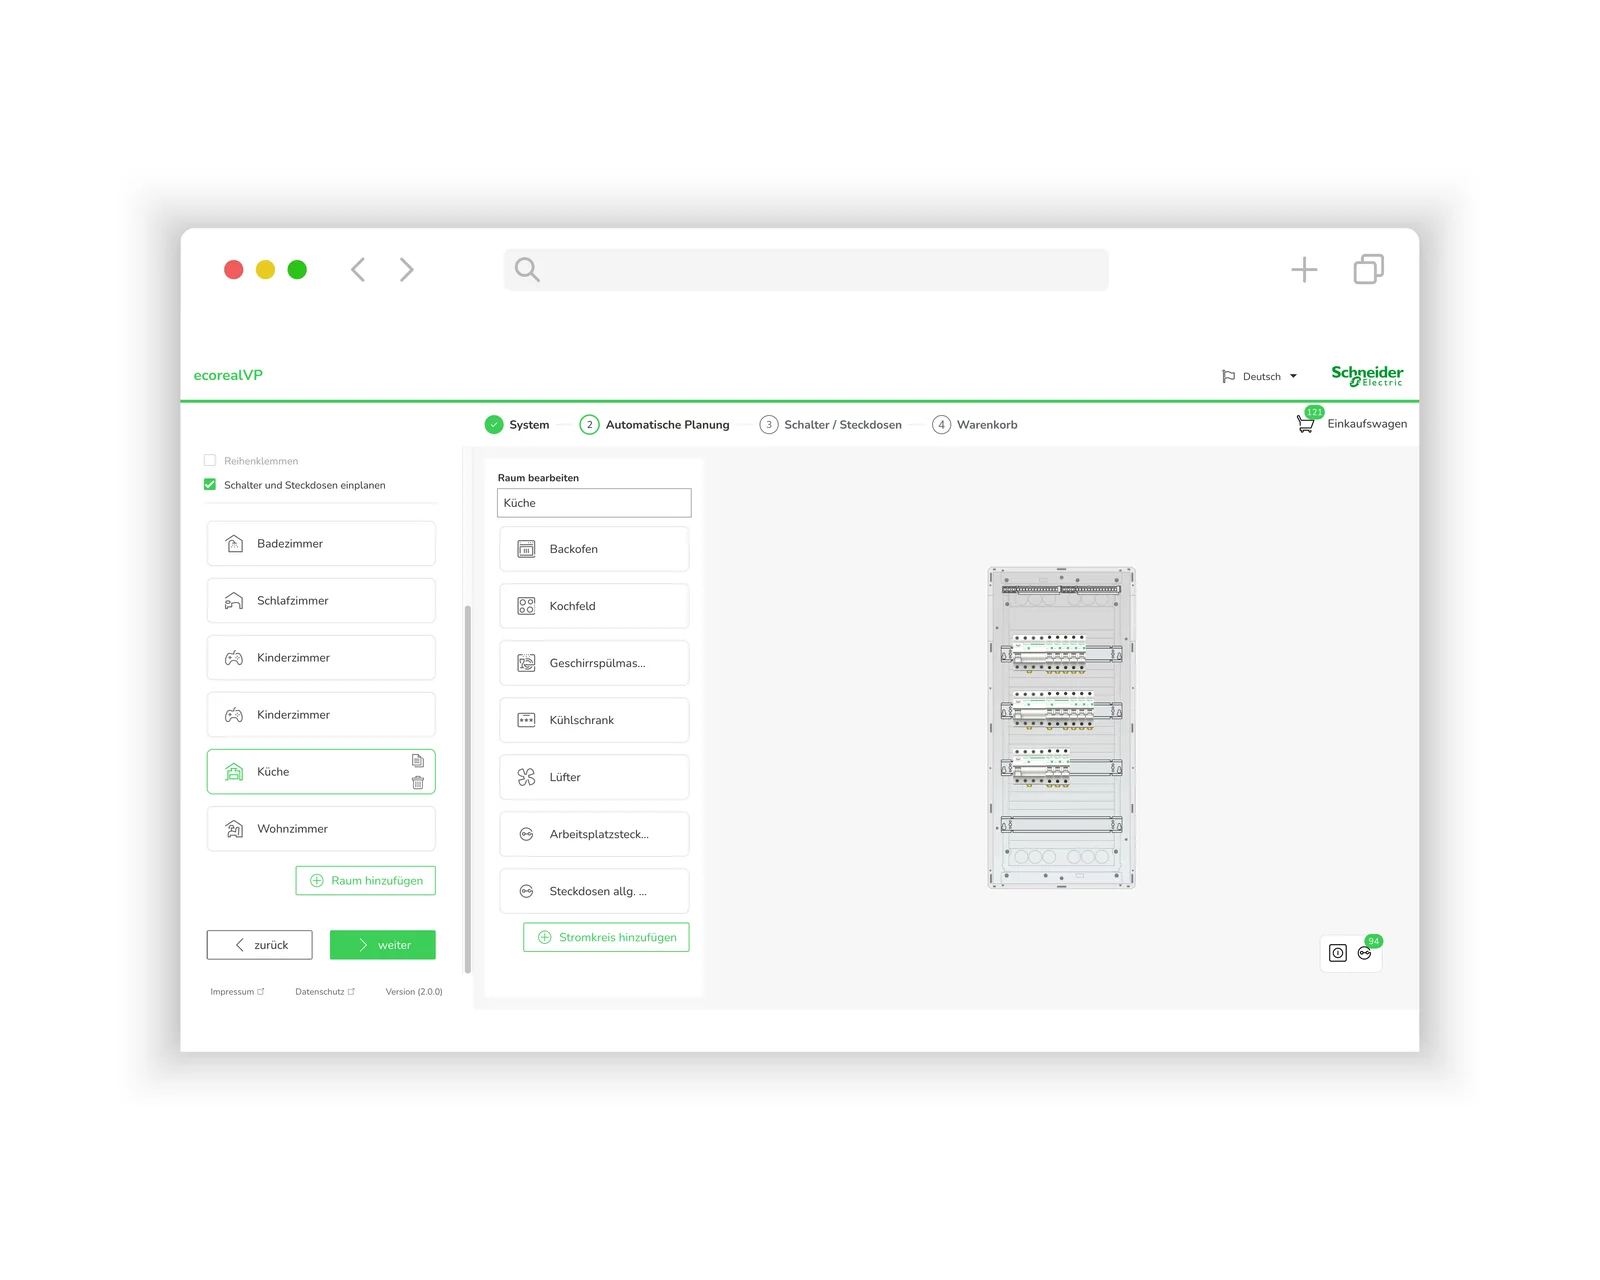Image resolution: width=1600 pixels, height=1280 pixels.
Task: Select the Schlafzimmer bed icon
Action: 234,601
